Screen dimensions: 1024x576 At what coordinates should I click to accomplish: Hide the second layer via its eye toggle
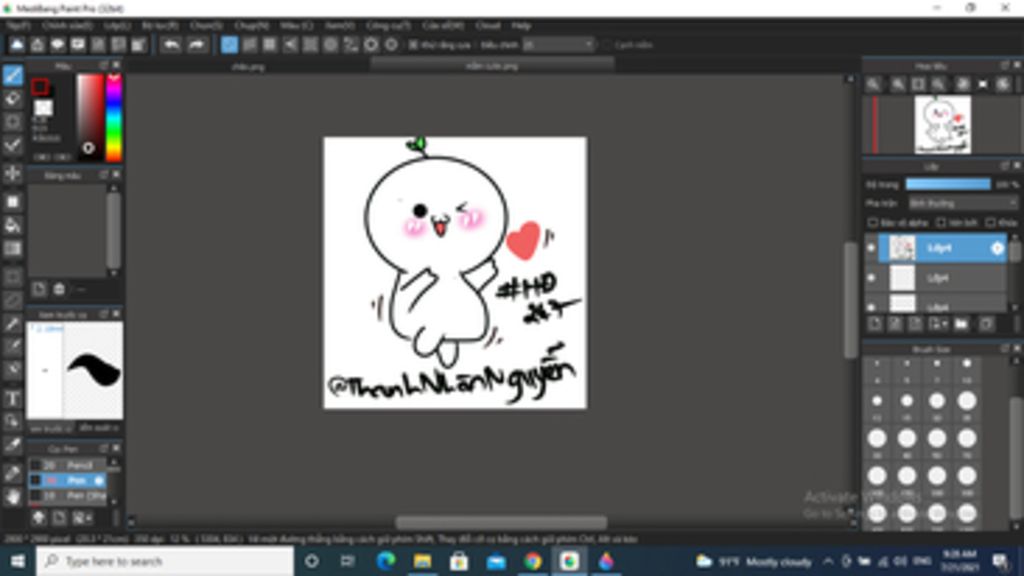click(871, 278)
